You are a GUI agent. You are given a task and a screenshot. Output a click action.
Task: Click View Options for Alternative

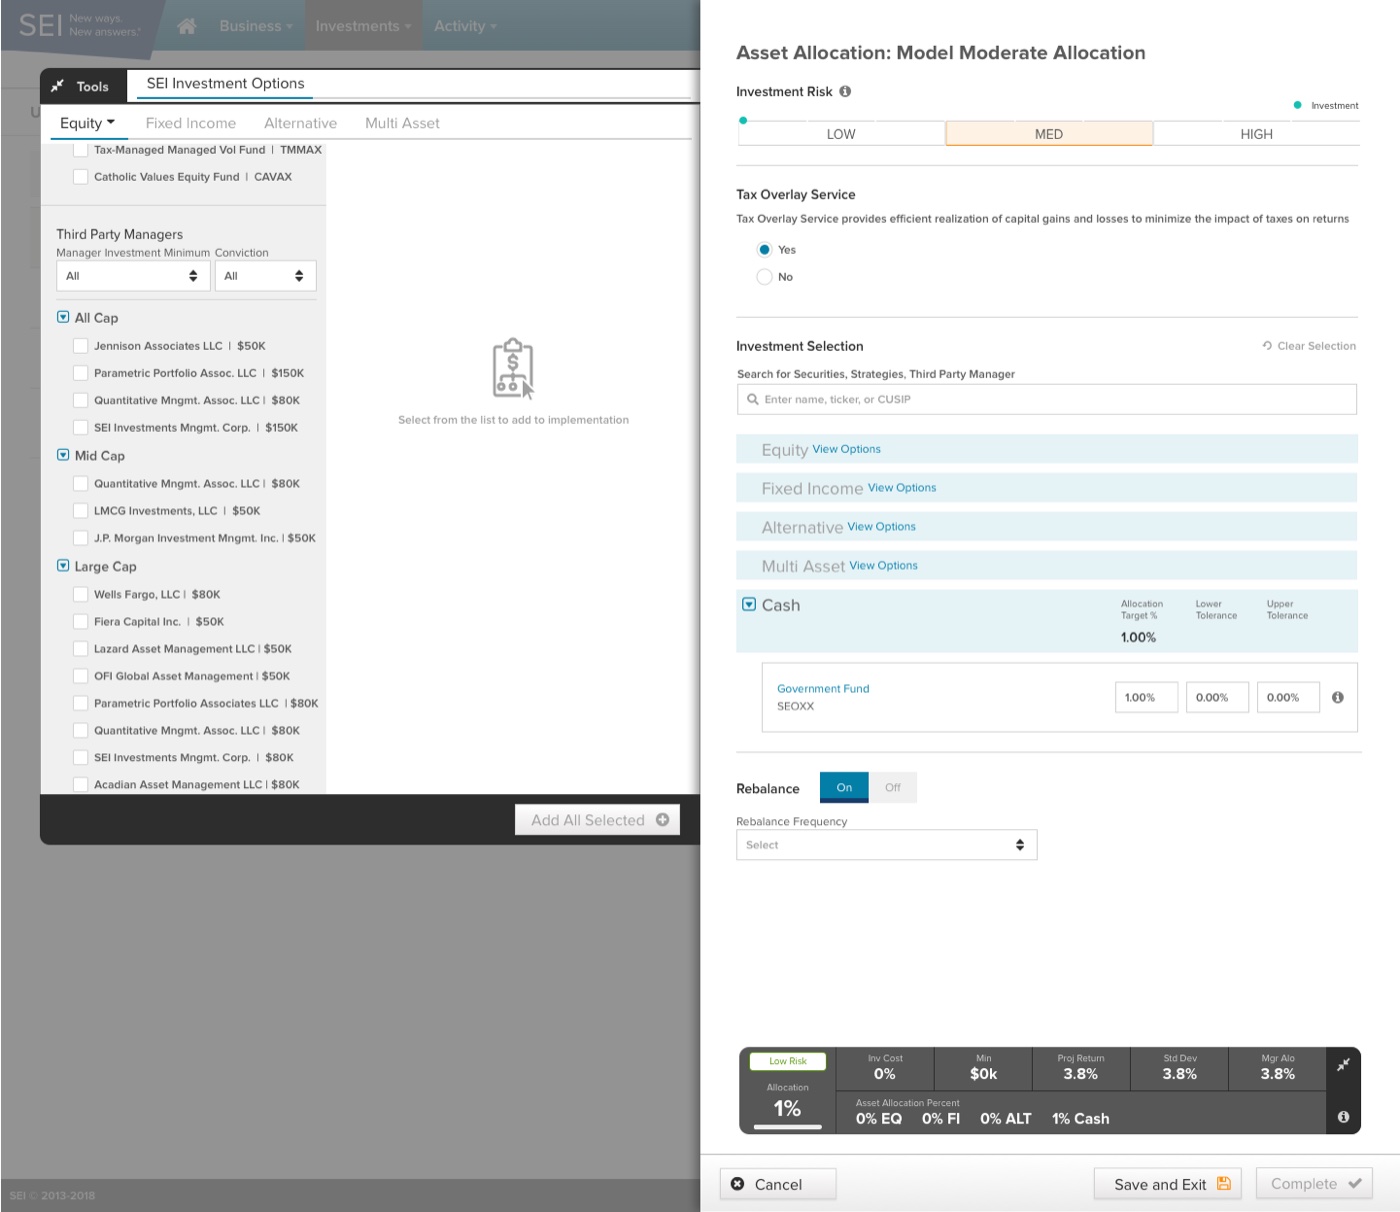tap(881, 527)
